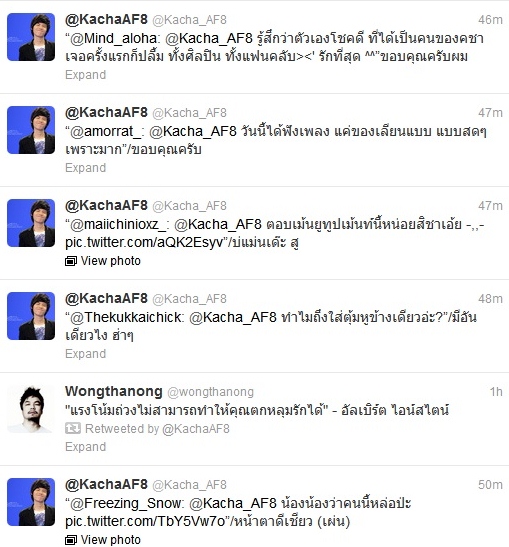509x547 pixels.
Task: Expand the amorrat_ reply tweet
Action: click(x=85, y=168)
